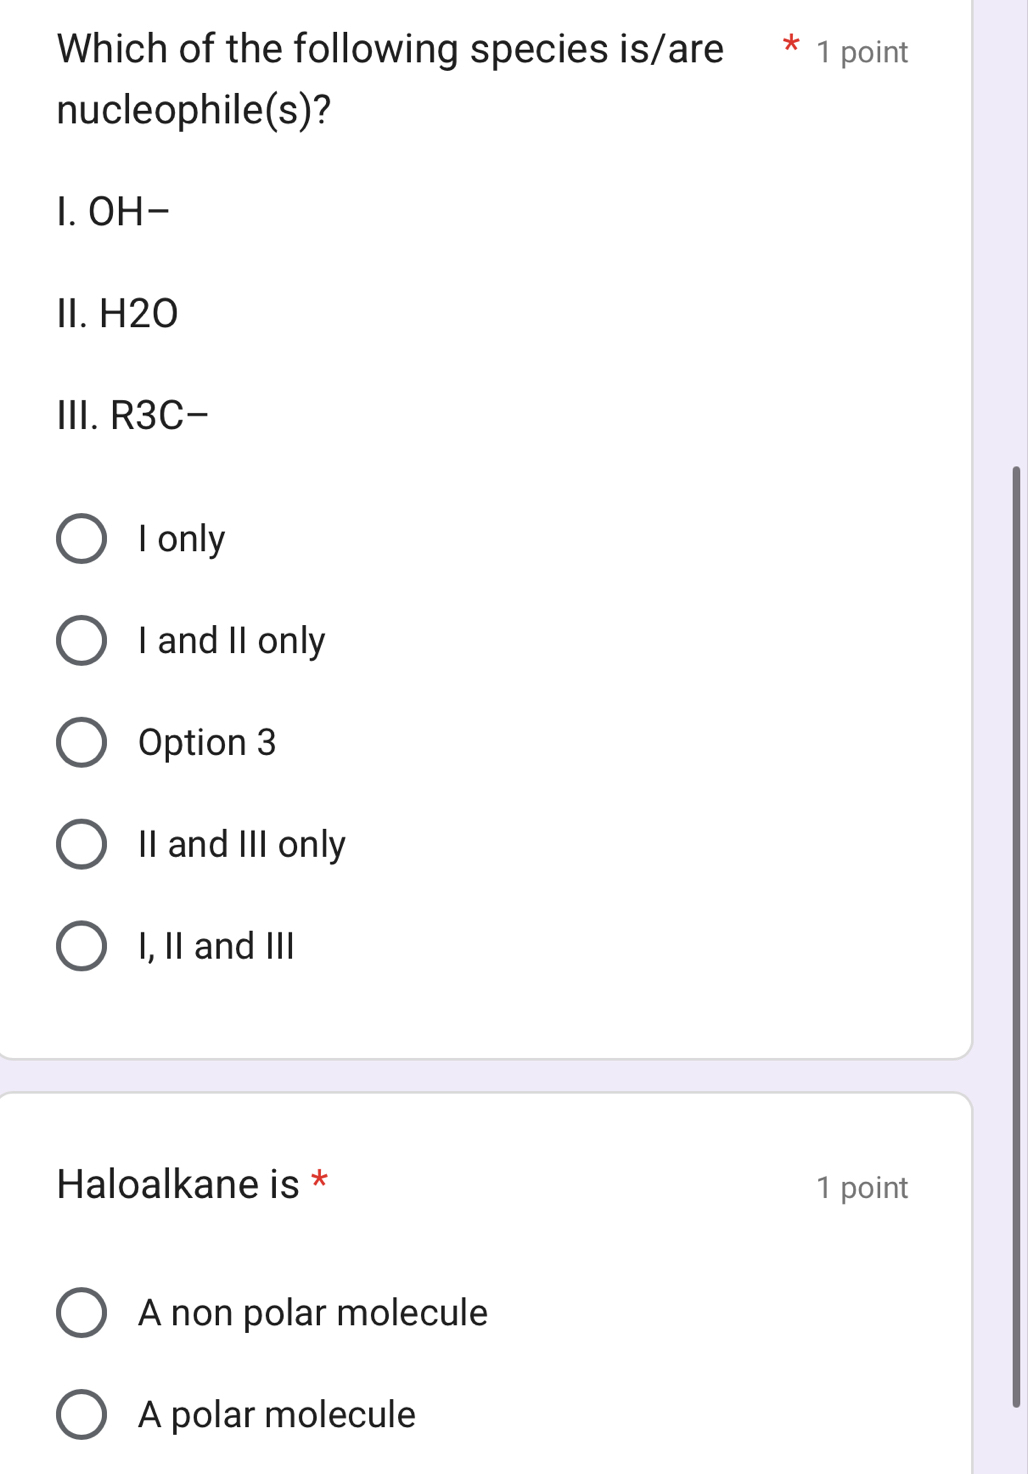Choose the "A polar molecule" radio circle

click(81, 1415)
